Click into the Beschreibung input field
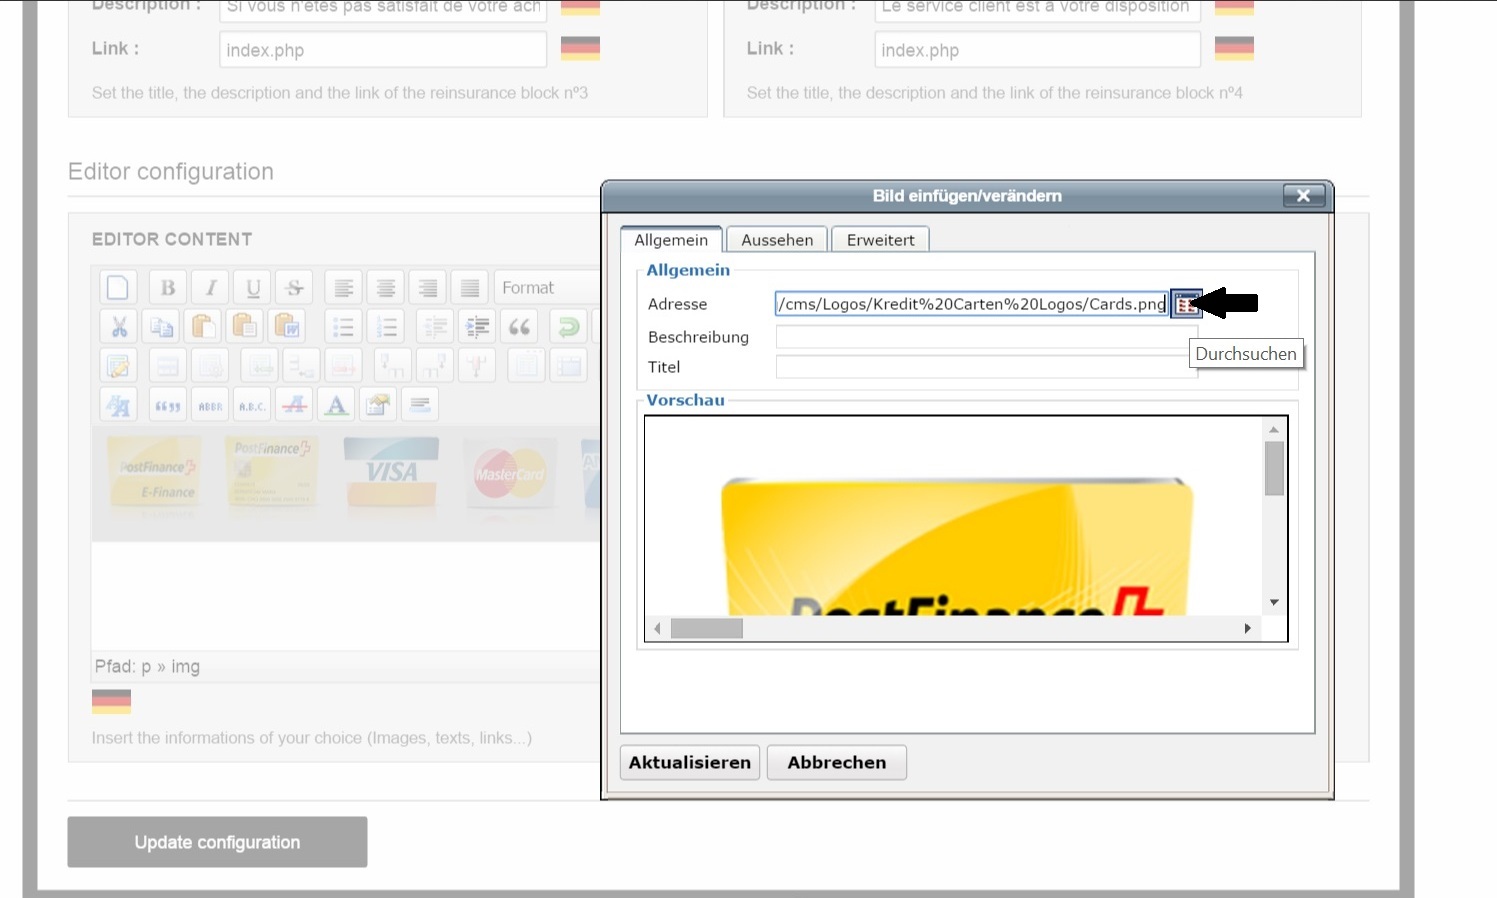This screenshot has height=898, width=1497. point(986,337)
